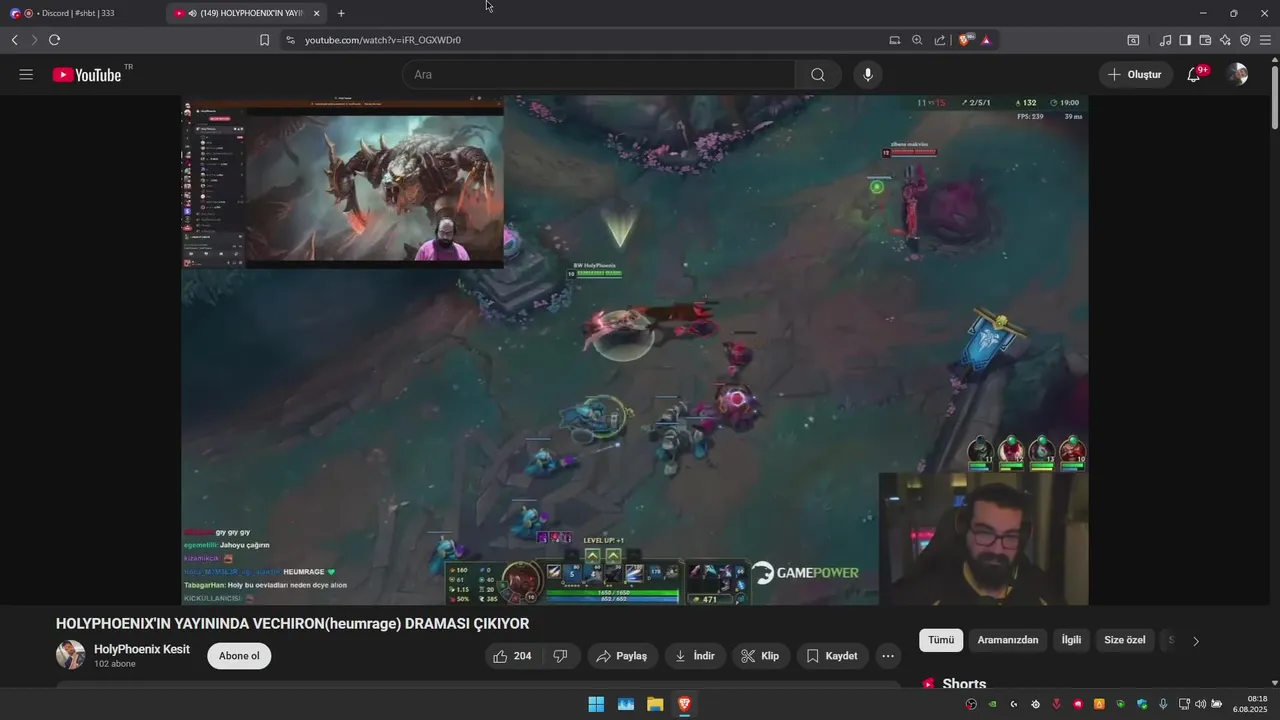Open Brave VPN shield icon
This screenshot has height=720, width=1280.
click(x=1245, y=40)
